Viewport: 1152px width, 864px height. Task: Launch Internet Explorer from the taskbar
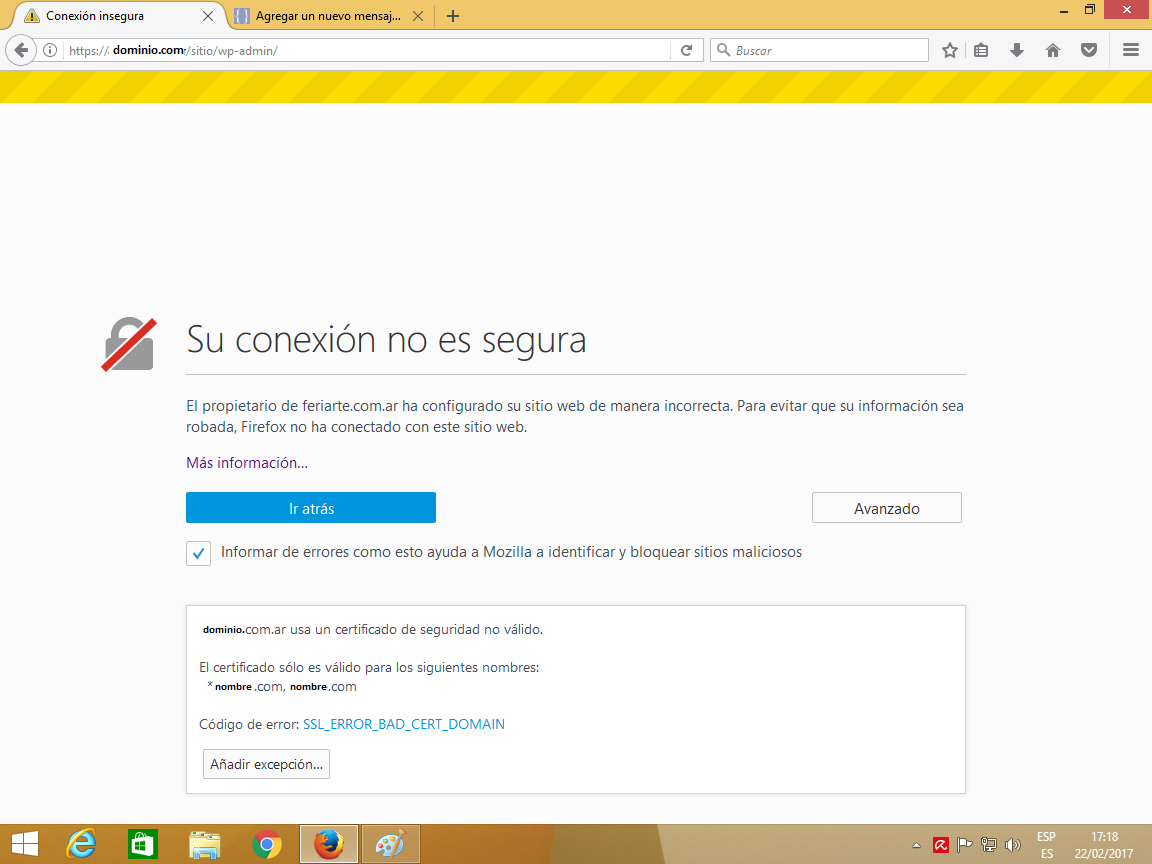point(81,844)
